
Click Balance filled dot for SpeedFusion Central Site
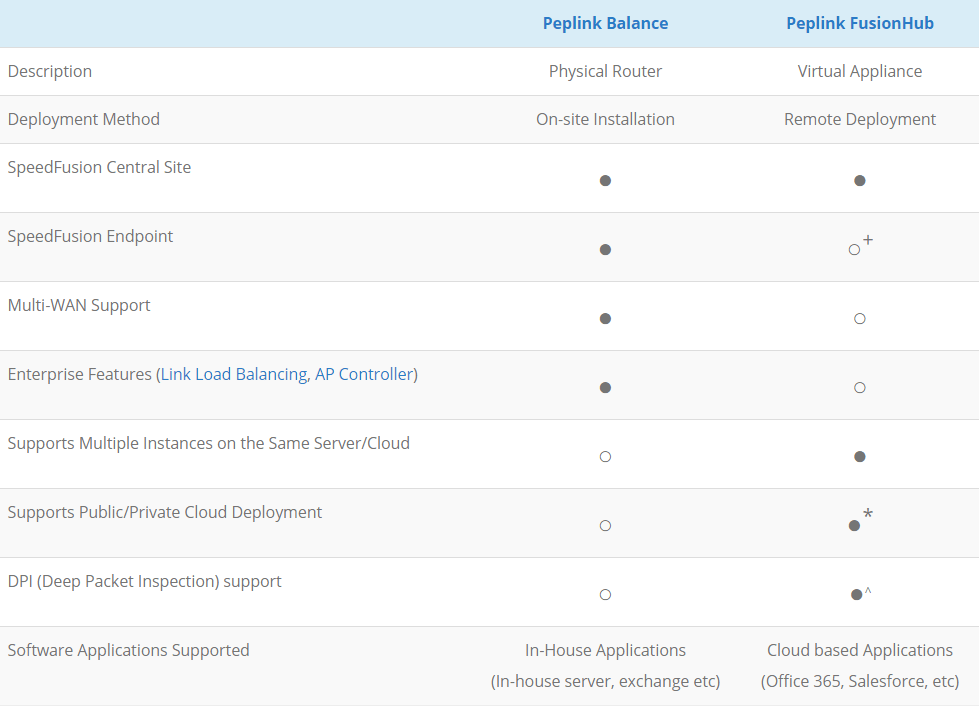click(x=605, y=181)
